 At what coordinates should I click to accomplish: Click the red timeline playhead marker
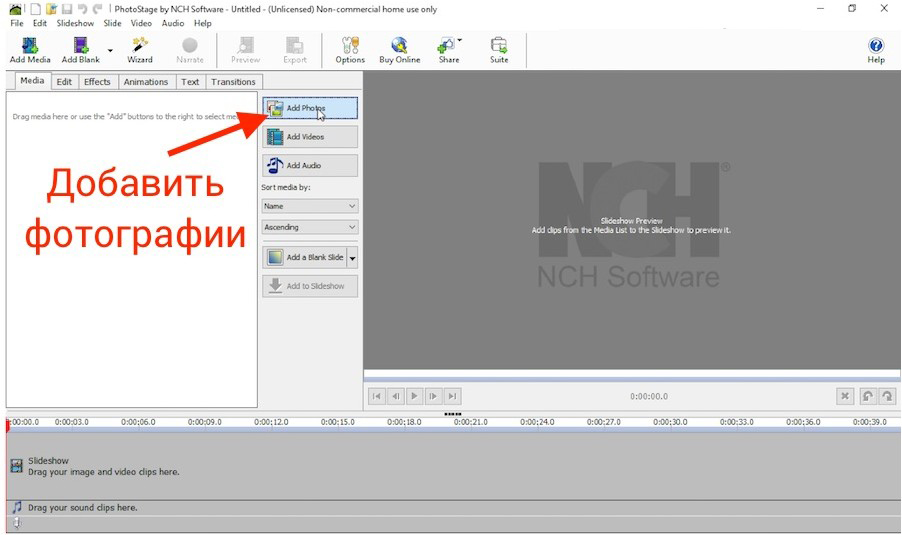point(7,426)
